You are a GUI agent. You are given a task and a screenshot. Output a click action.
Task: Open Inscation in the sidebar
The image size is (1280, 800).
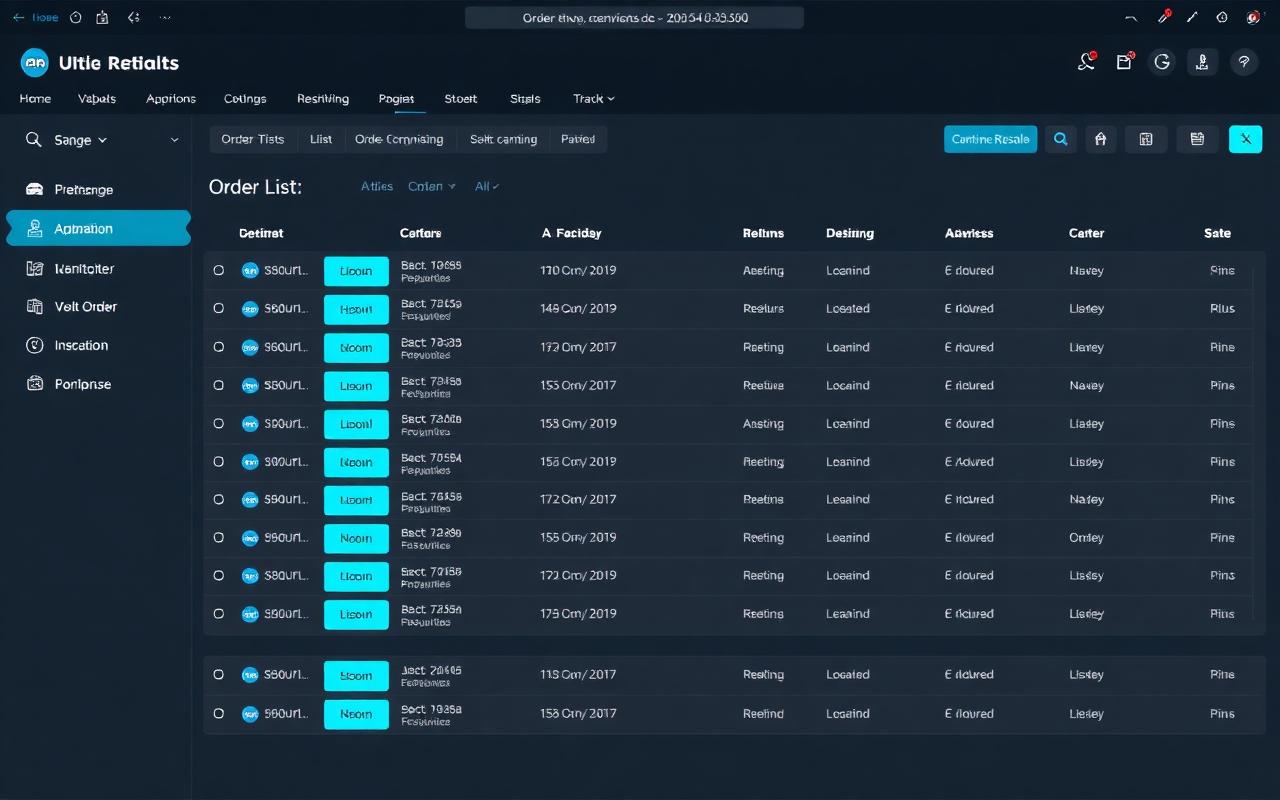tap(96, 345)
